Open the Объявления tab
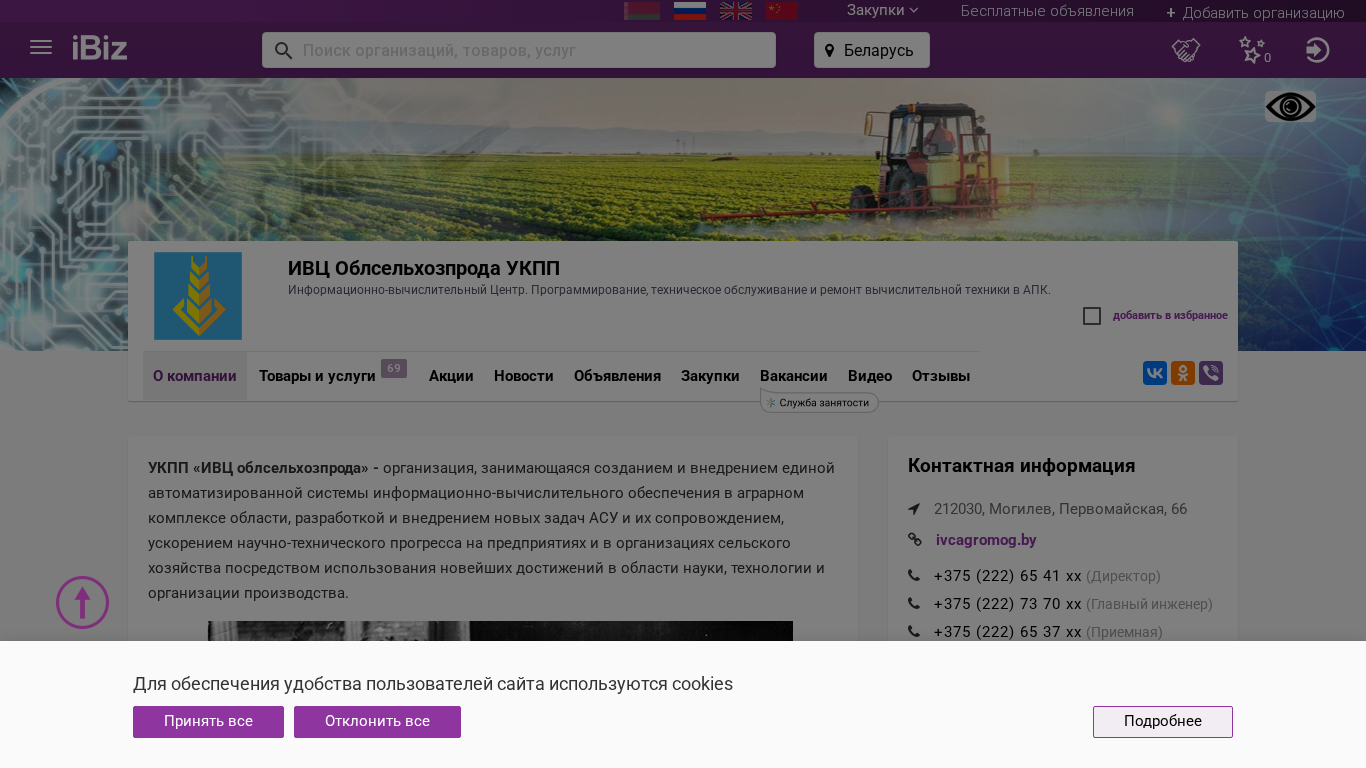This screenshot has height=768, width=1366. [617, 376]
